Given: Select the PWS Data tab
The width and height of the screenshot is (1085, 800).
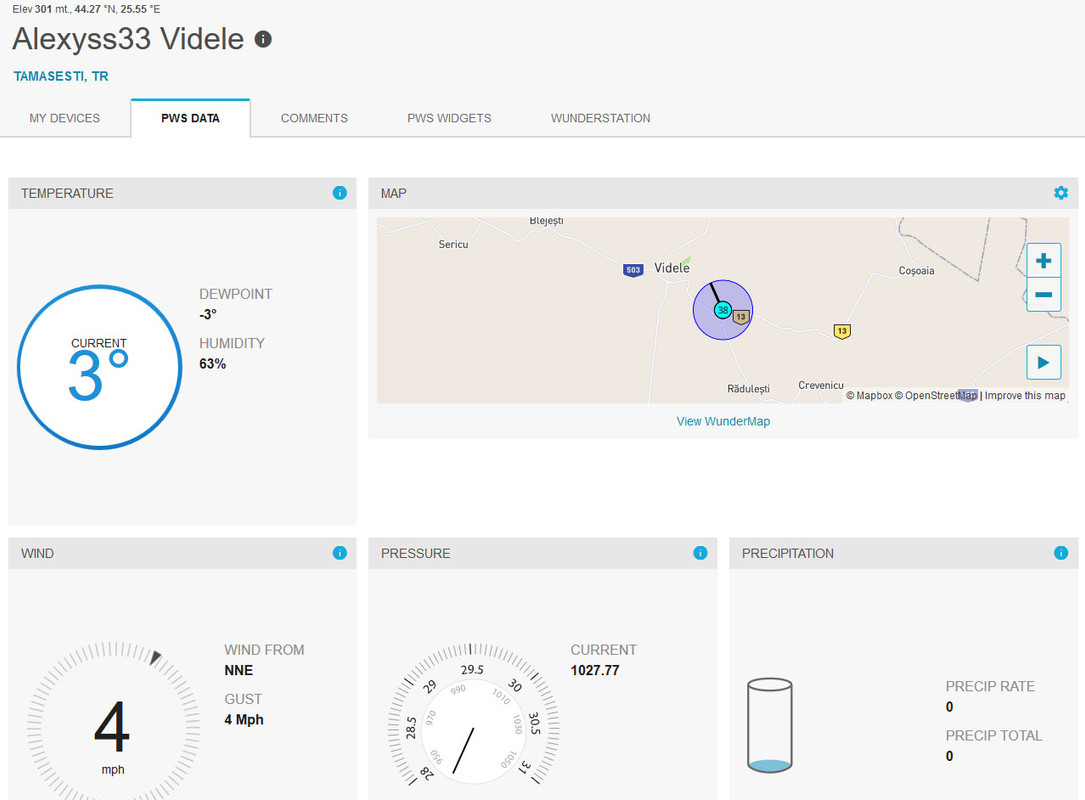Looking at the screenshot, I should (190, 118).
